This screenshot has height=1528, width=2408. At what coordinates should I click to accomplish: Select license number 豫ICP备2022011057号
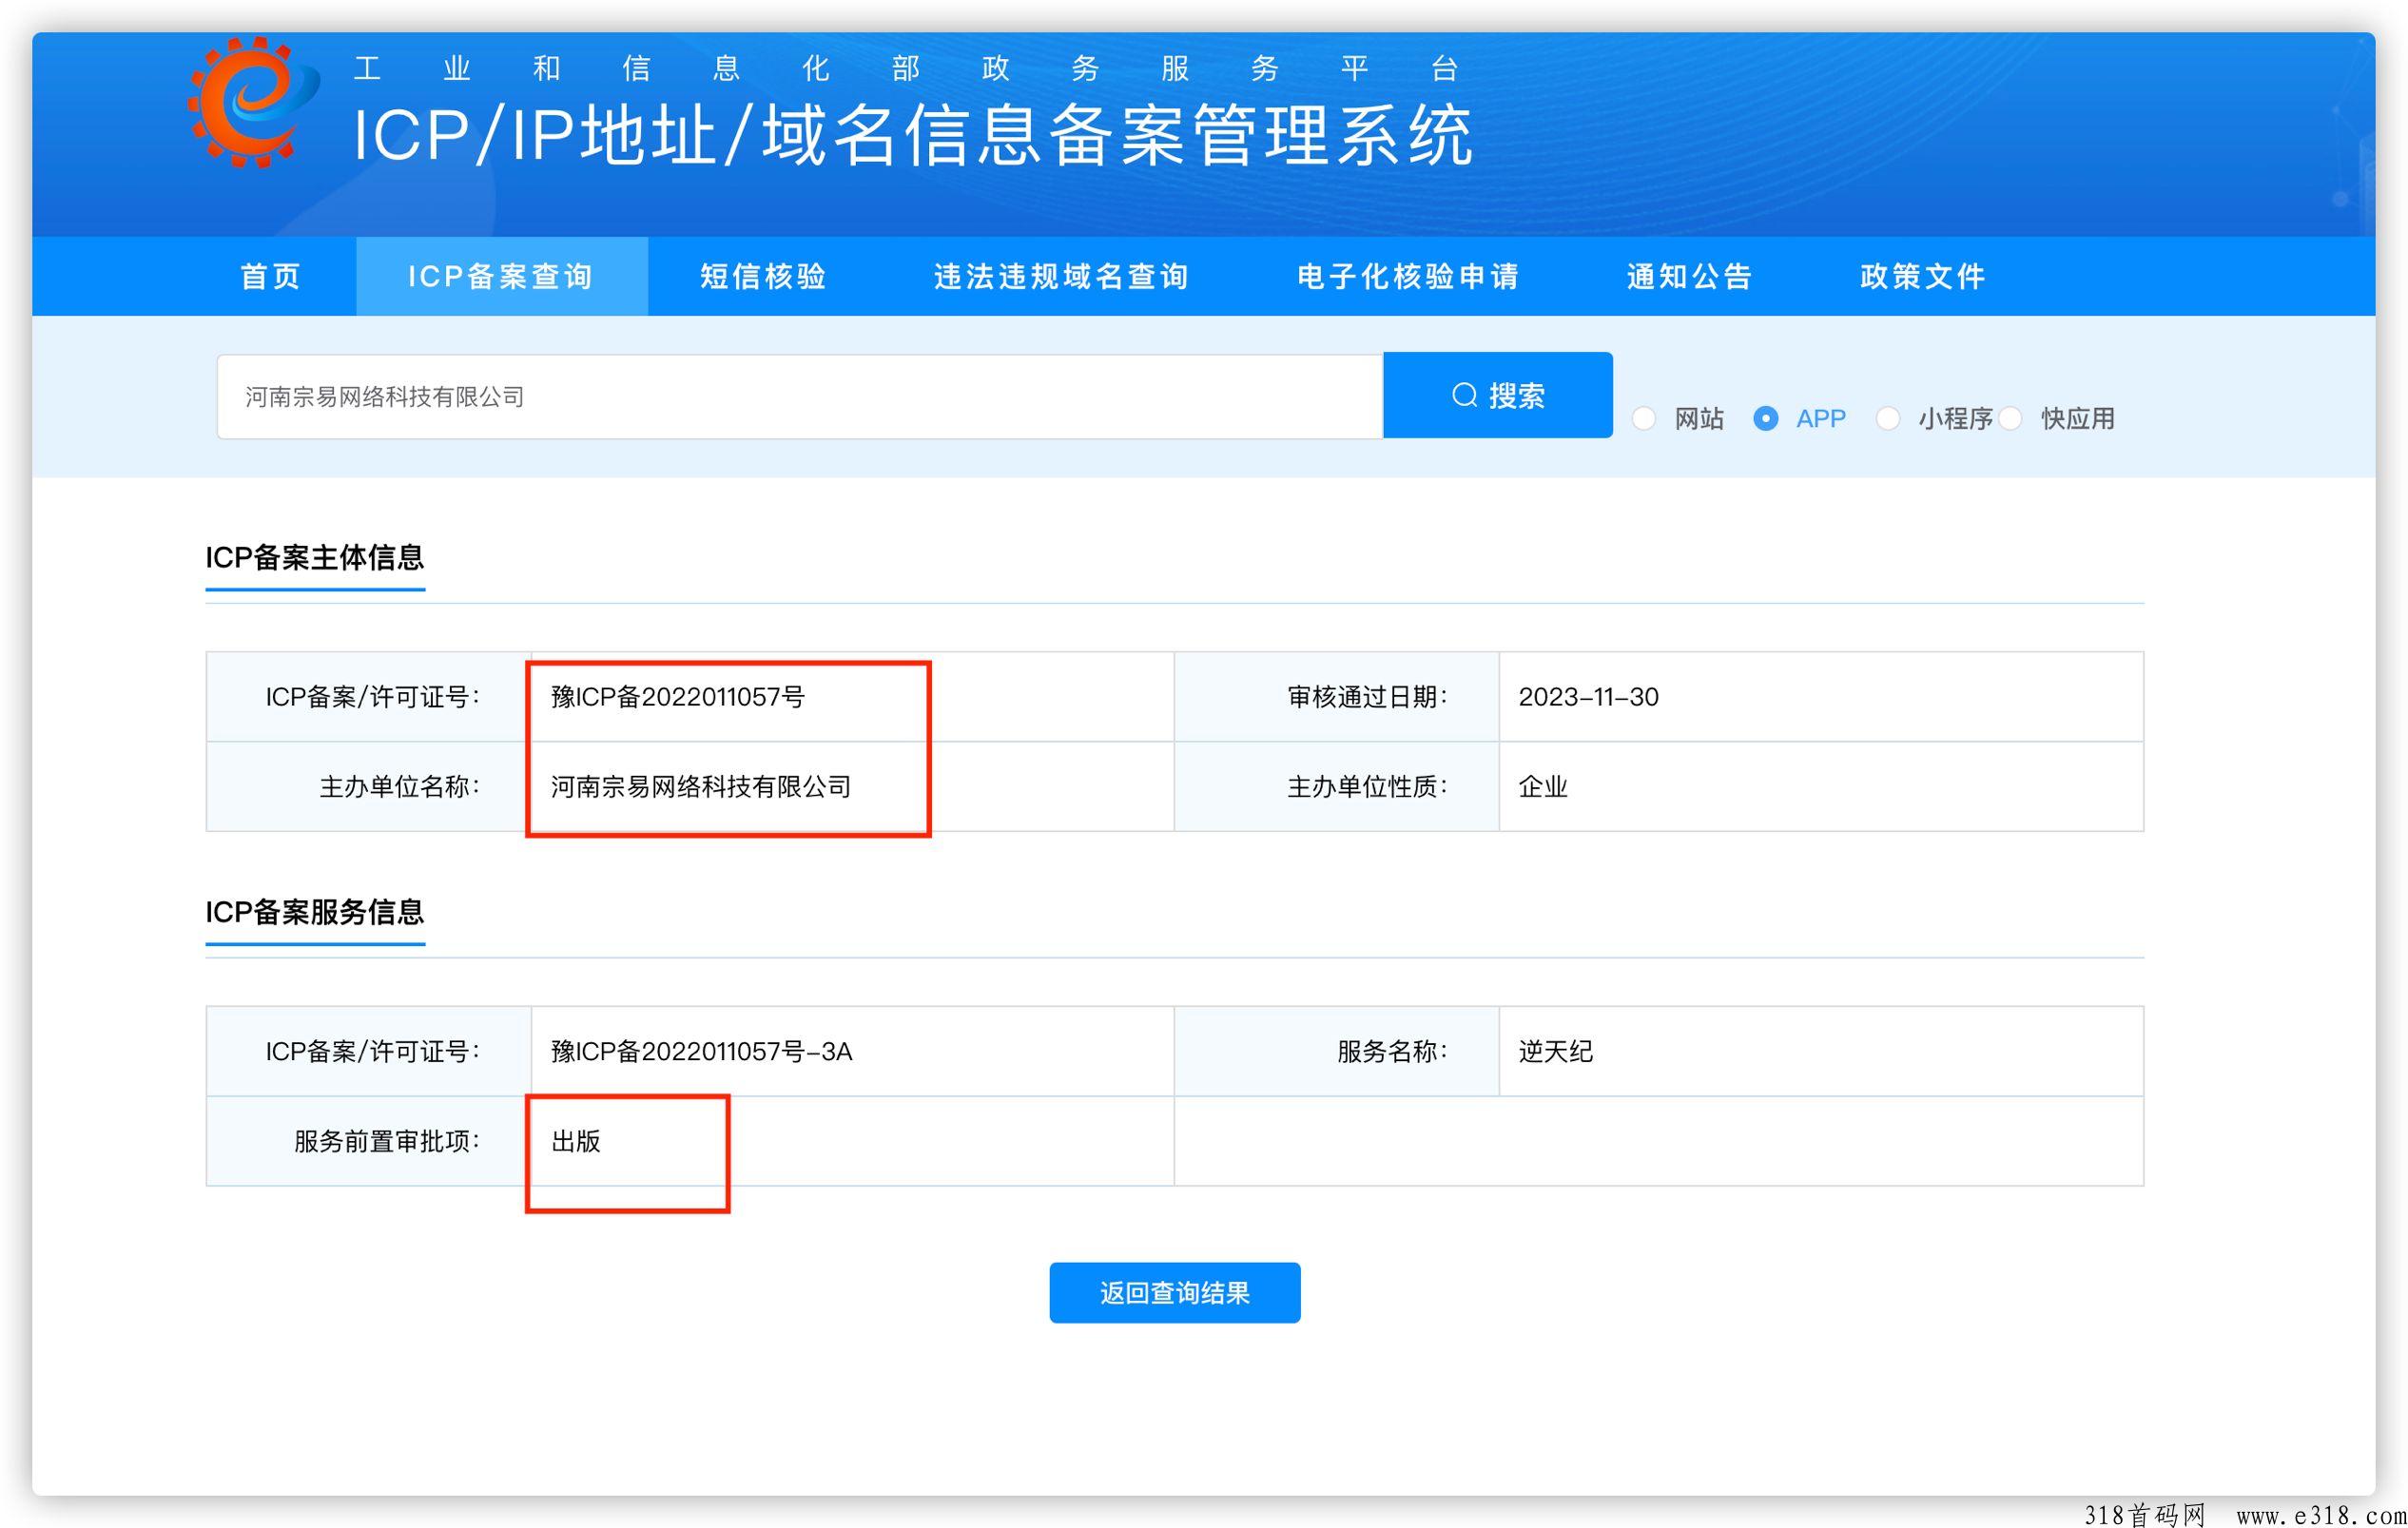coord(678,697)
